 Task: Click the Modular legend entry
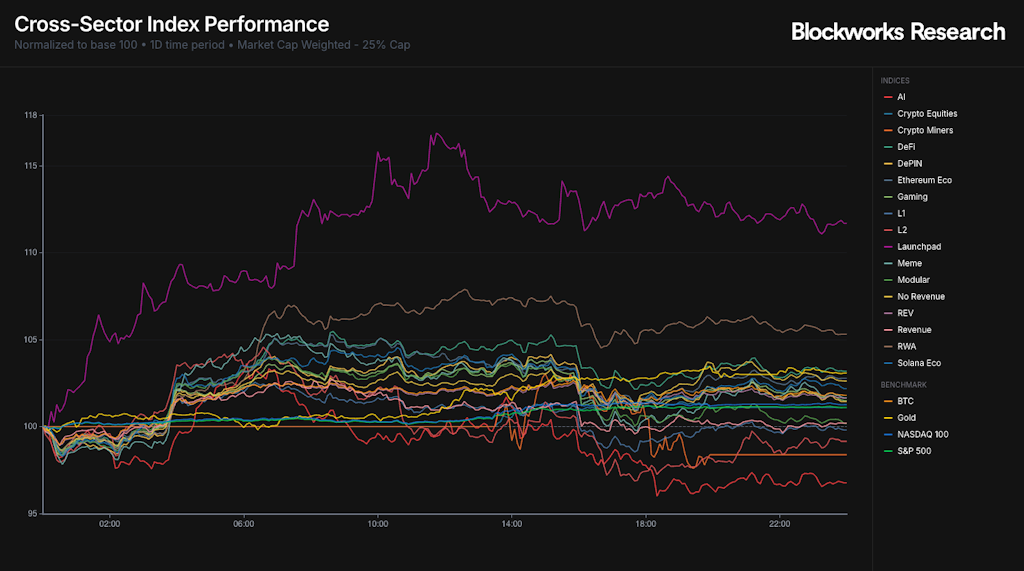click(x=913, y=280)
